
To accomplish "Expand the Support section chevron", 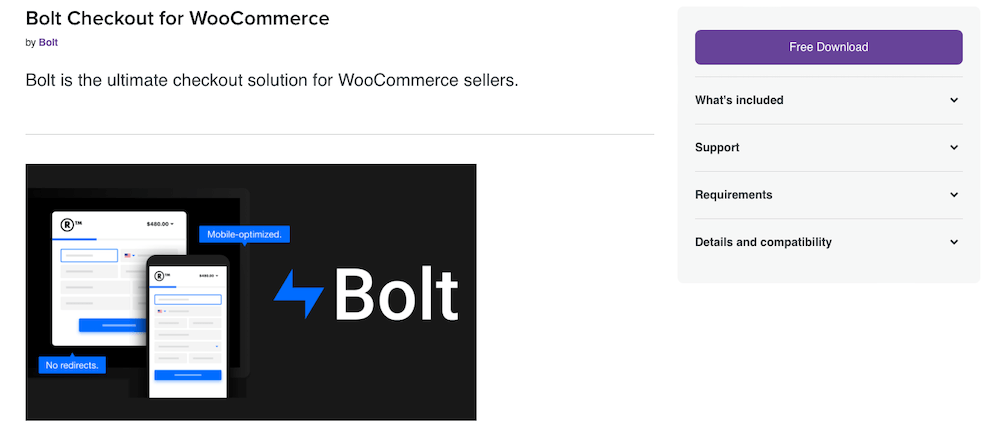I will pyautogui.click(x=953, y=148).
